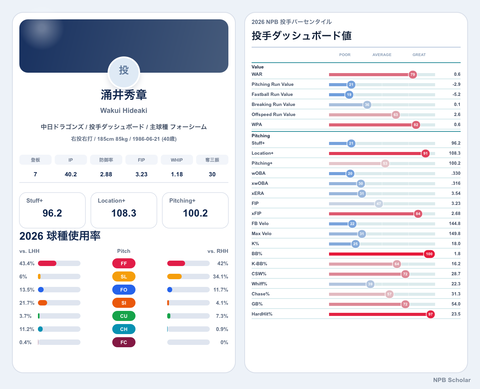Open the Location+ 108.3 card
Screen dimensions: 480x389
click(124, 210)
